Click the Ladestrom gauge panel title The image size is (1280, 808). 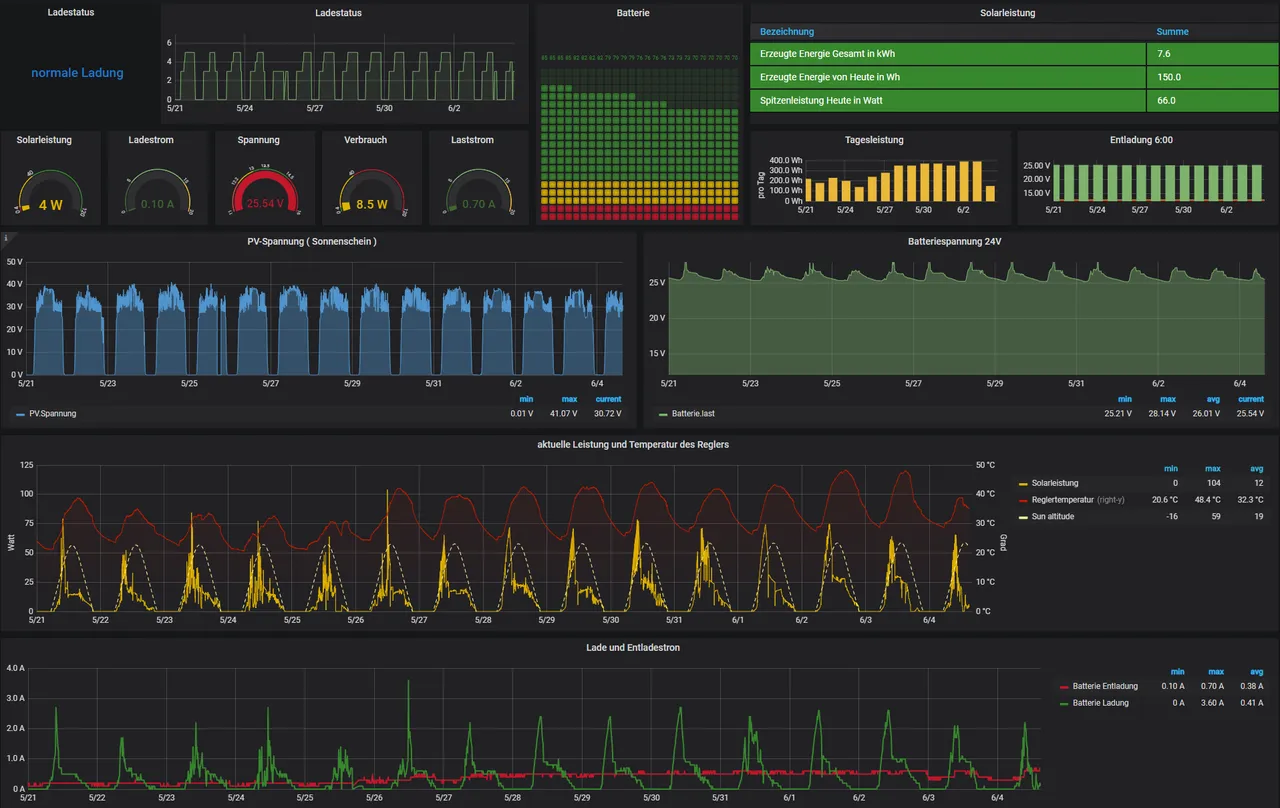tap(151, 140)
